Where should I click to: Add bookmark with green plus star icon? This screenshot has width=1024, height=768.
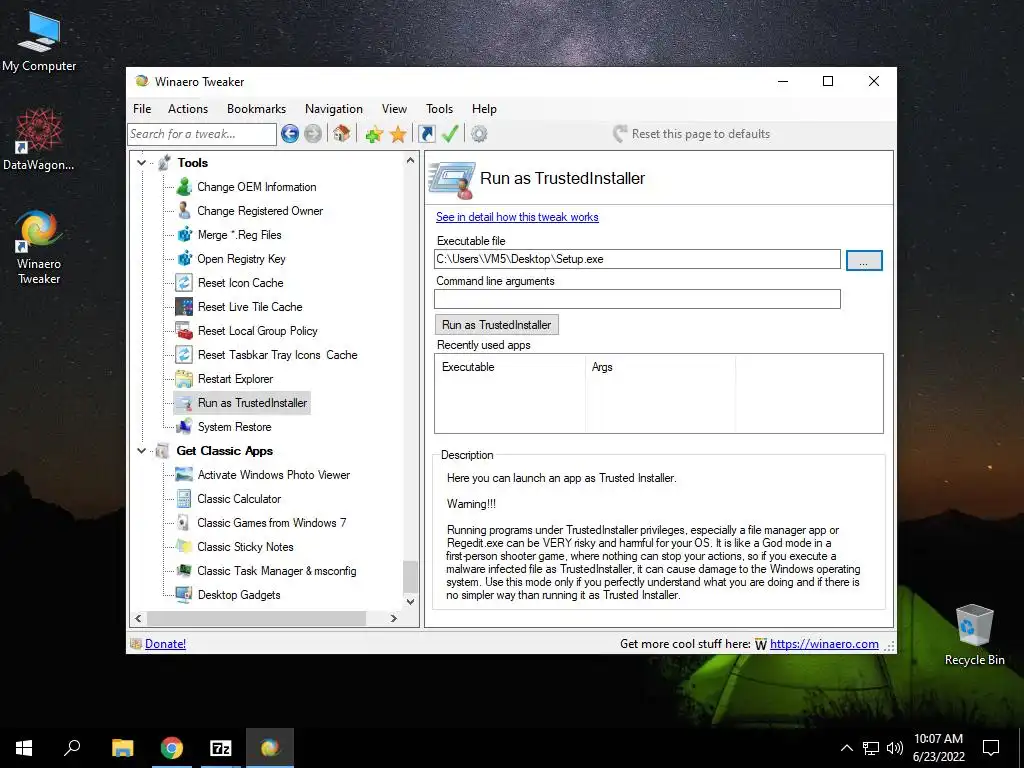coord(374,135)
